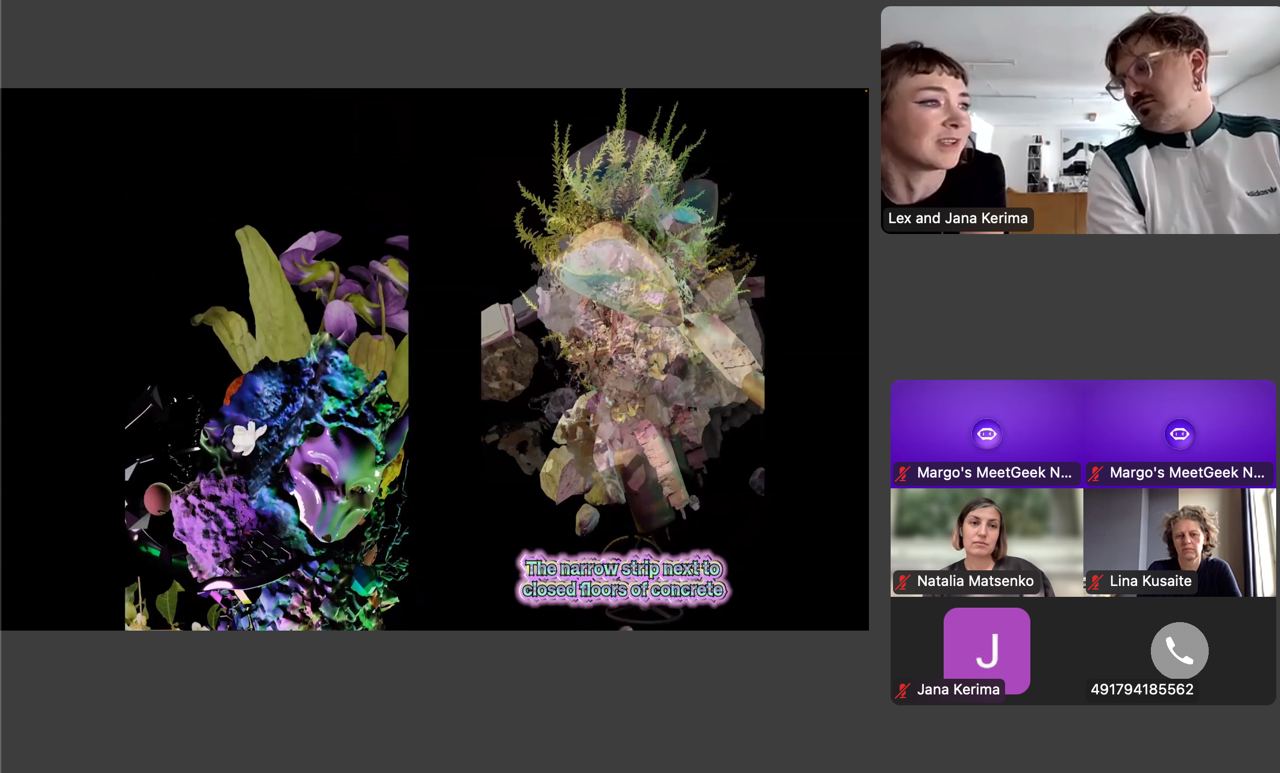The width and height of the screenshot is (1280, 773).
Task: Click the 'Natalia Matsenko' name label
Action: coord(975,581)
